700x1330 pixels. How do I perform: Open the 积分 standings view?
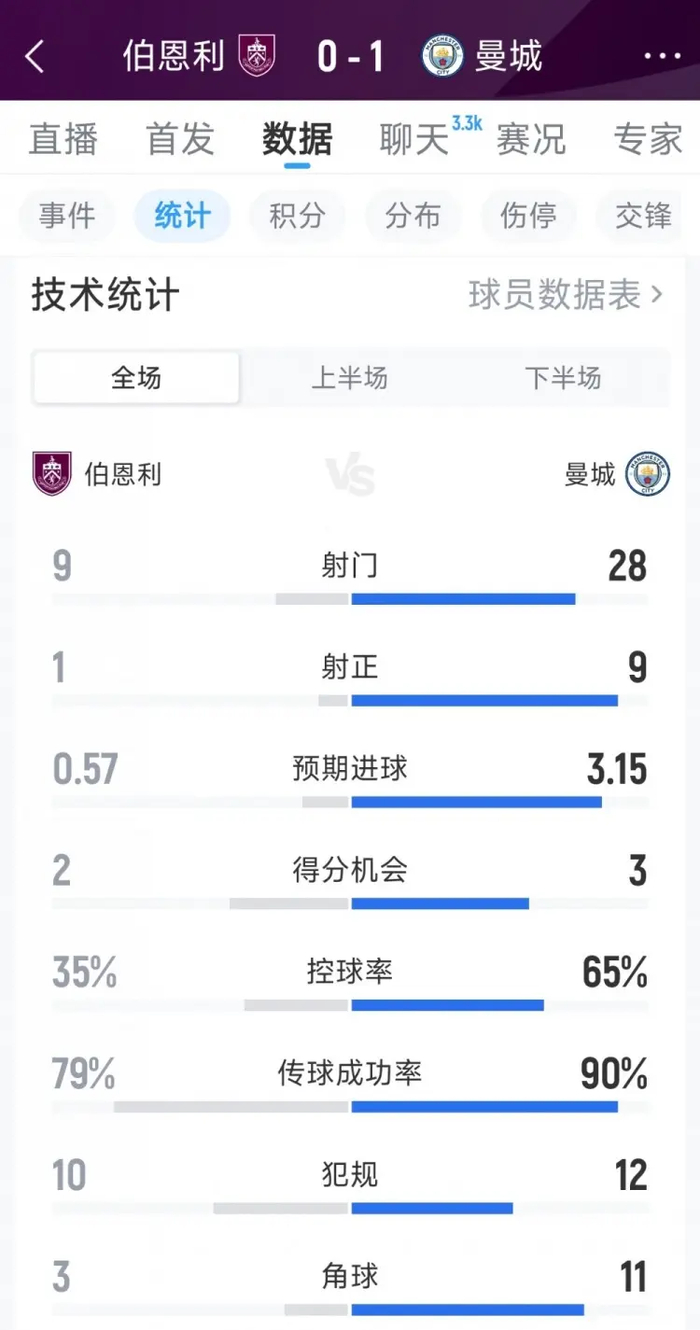pyautogui.click(x=297, y=216)
